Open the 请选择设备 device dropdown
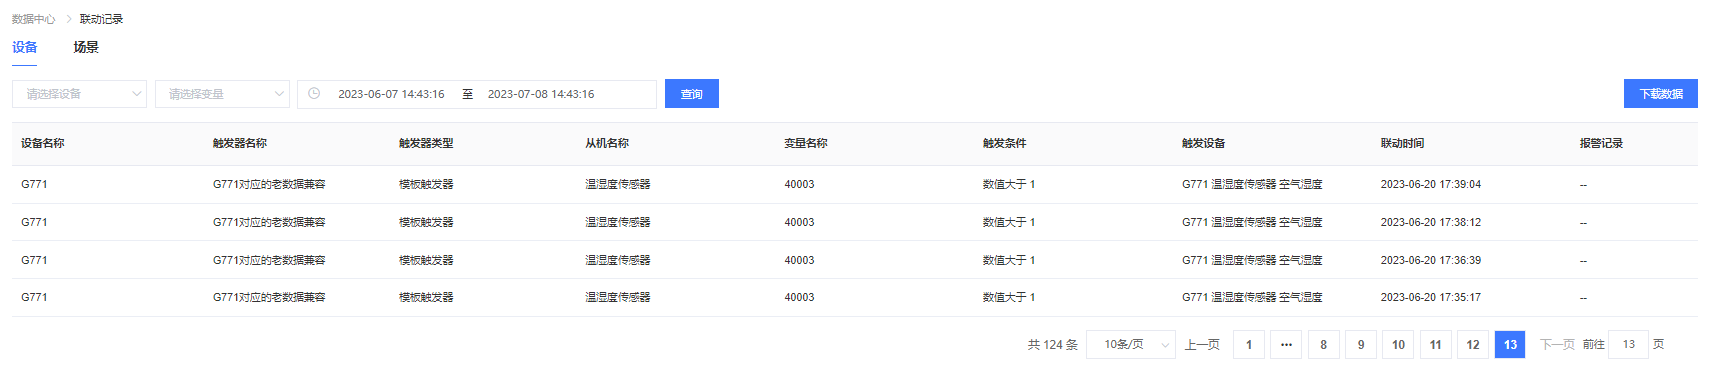1711x389 pixels. tap(79, 94)
